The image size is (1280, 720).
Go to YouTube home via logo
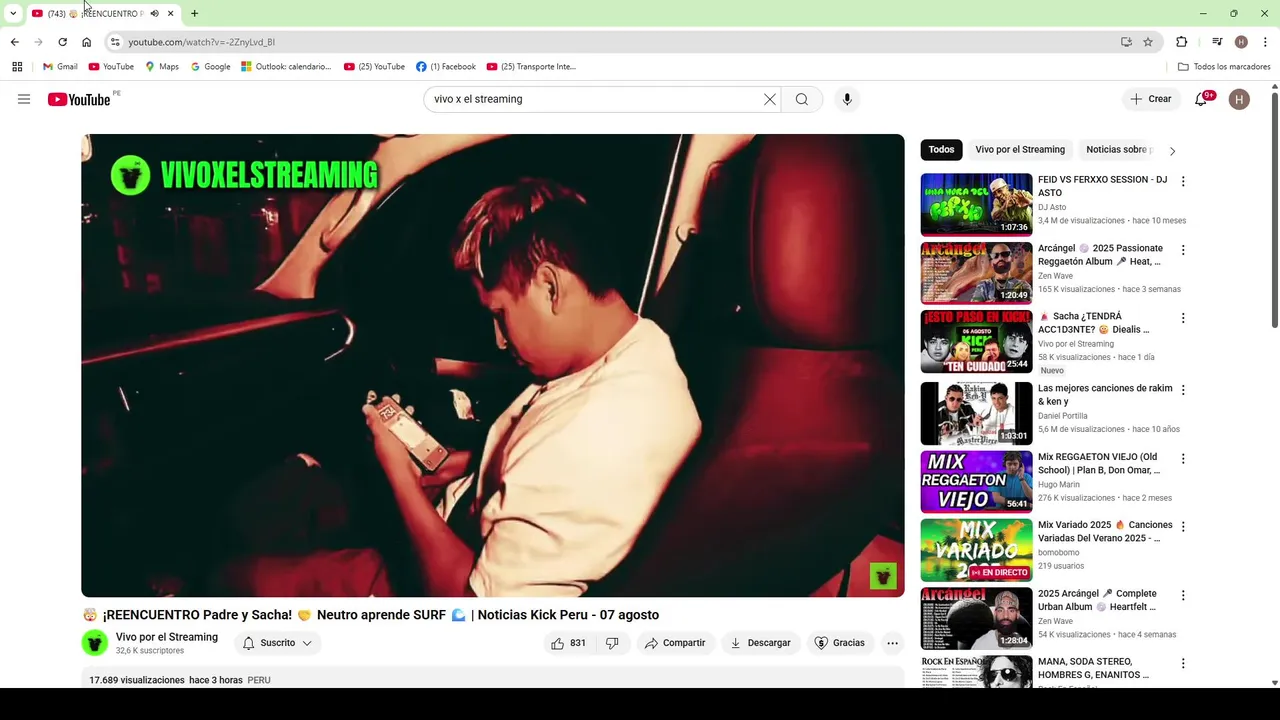(79, 99)
